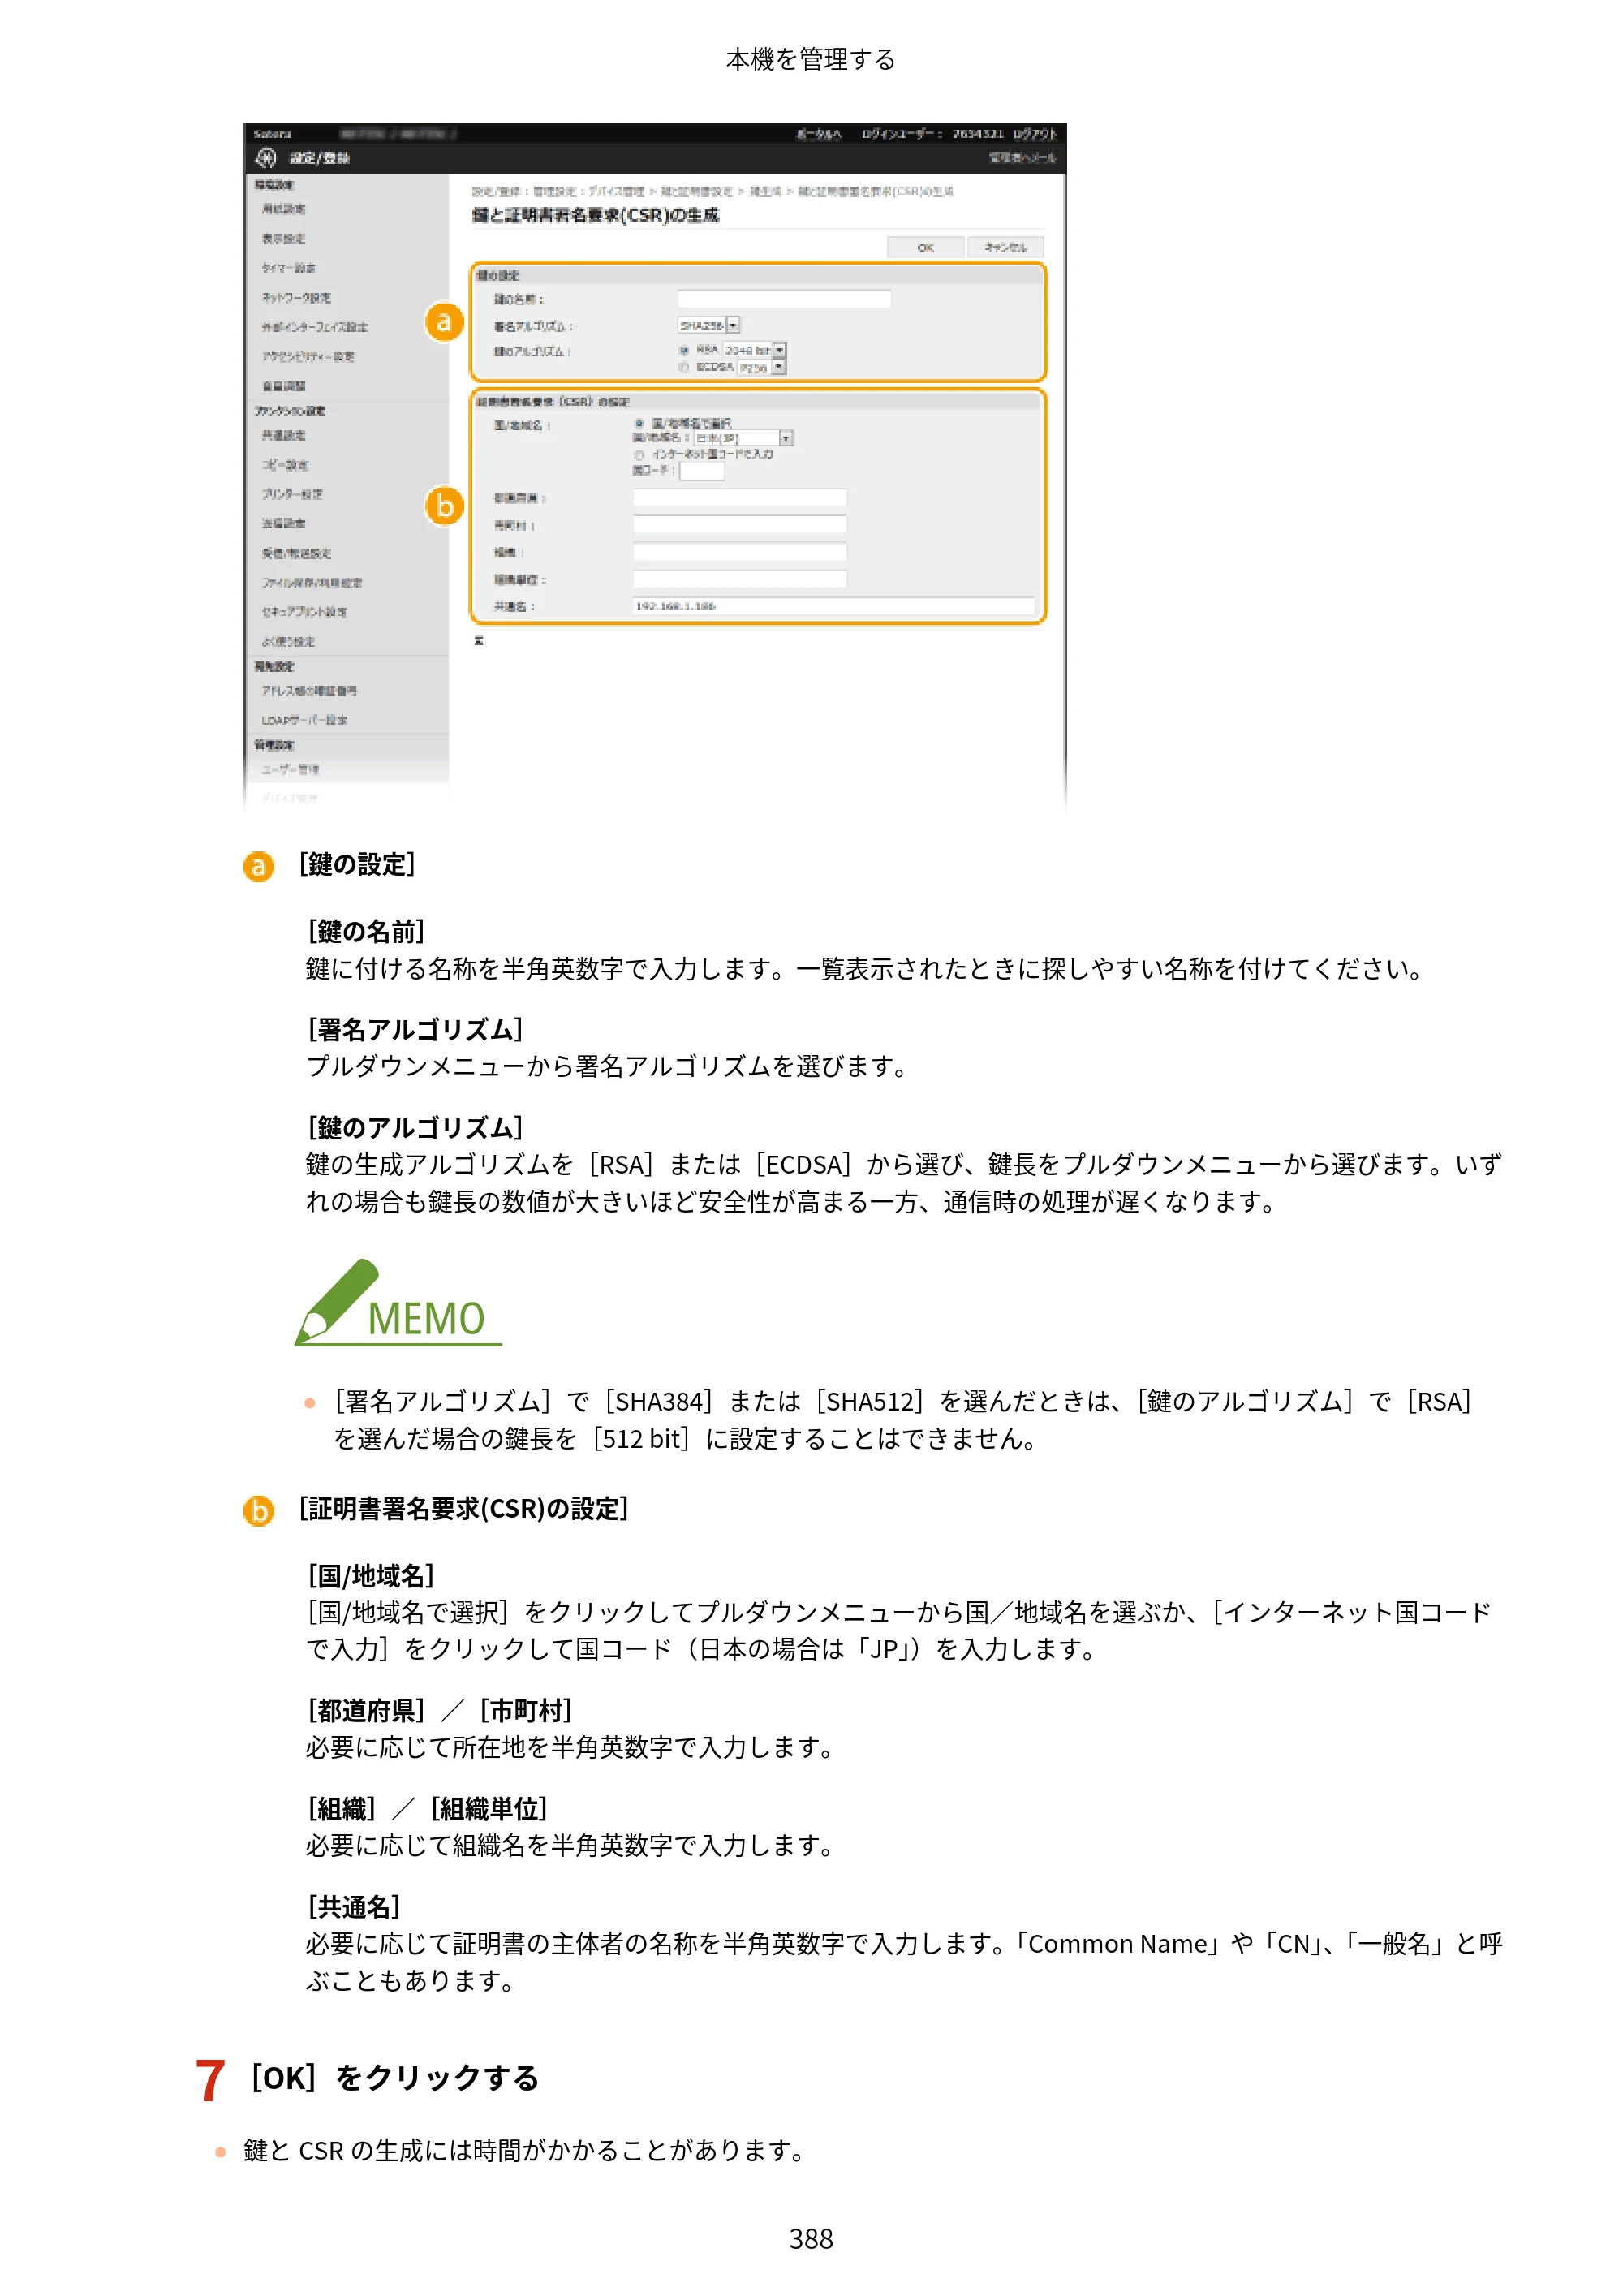Viewport: 1623px width, 2296px height.
Task: Click the 市町村 input field
Action: [x=739, y=525]
